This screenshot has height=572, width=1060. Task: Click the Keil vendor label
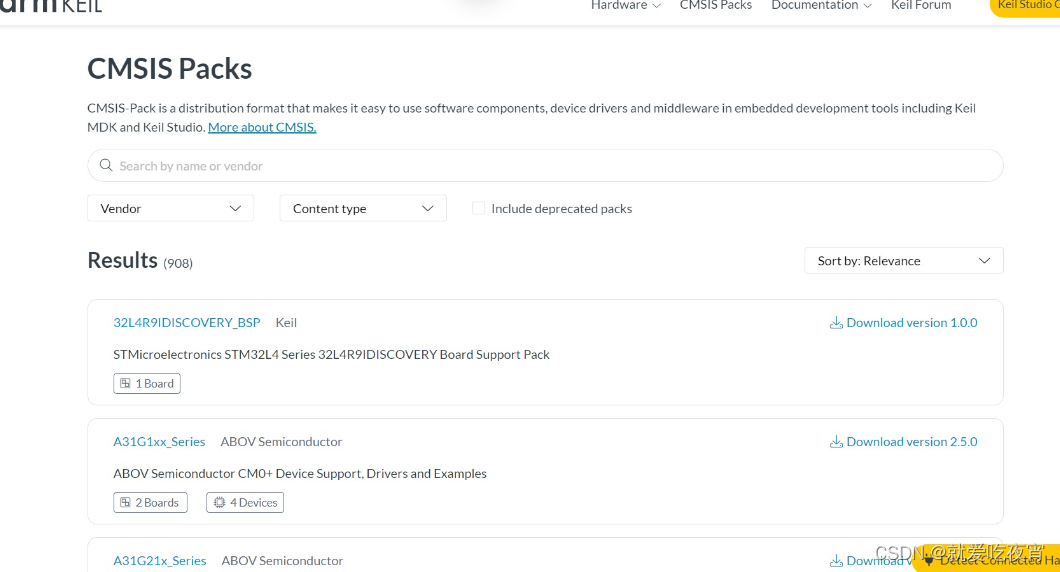point(286,323)
